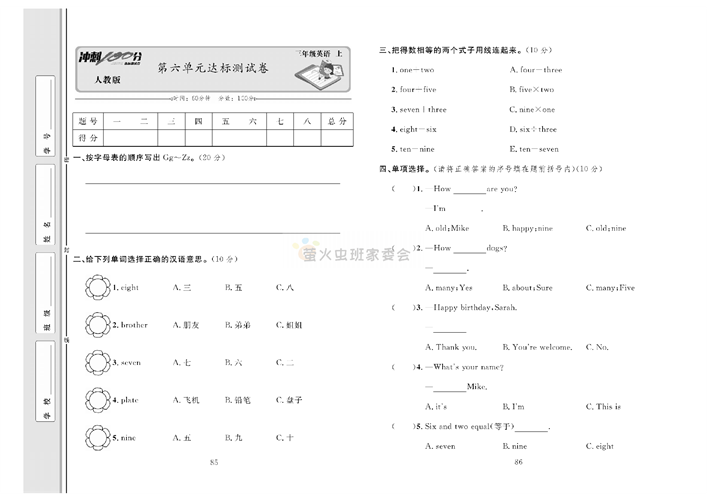Screen dimensions: 707x500
Task: Click the flower answer circle beside '1. eight'
Action: point(97,287)
